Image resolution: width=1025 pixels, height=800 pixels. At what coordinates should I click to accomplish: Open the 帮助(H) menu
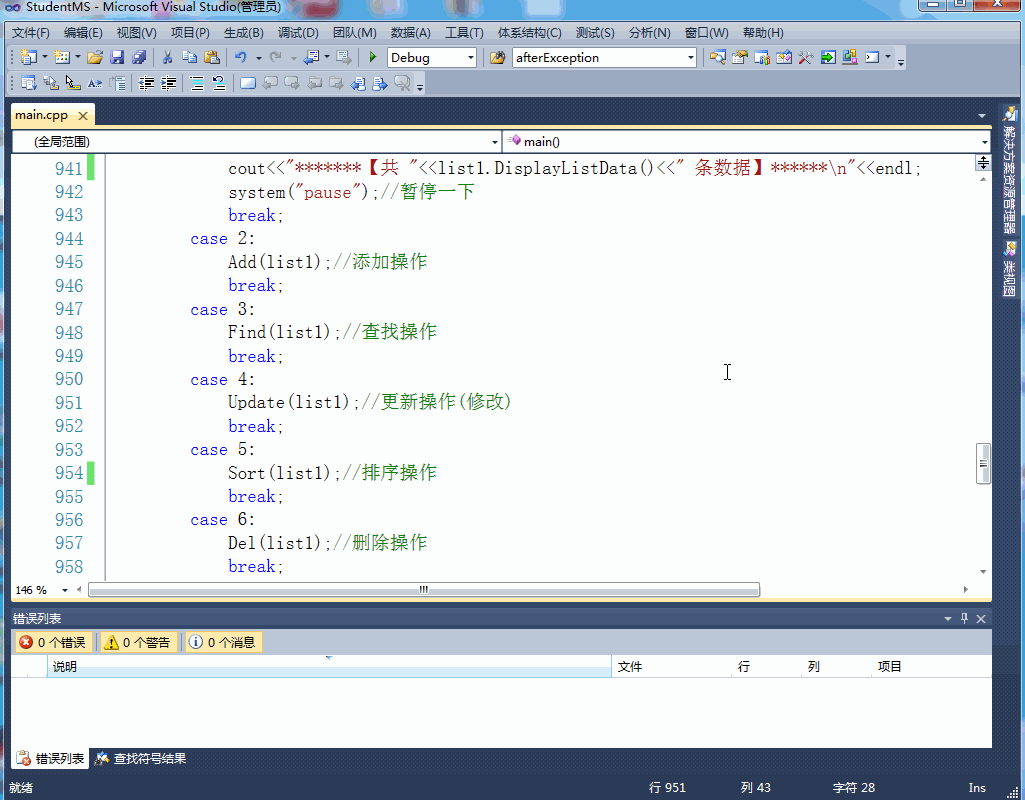click(x=763, y=33)
